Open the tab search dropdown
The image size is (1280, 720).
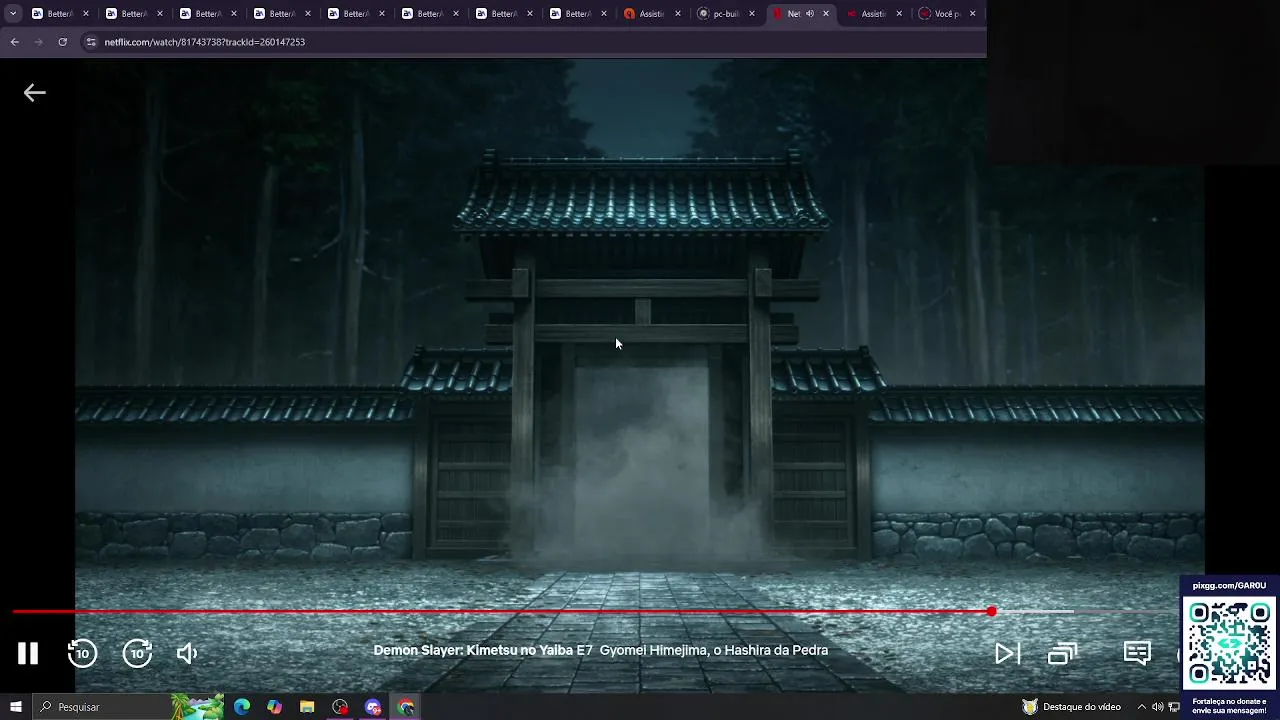pyautogui.click(x=13, y=14)
